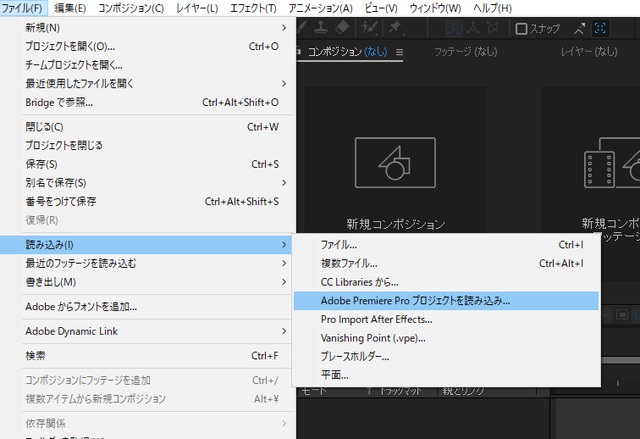Choose Vanishing Point (.vpe)... entry
This screenshot has width=640, height=439.
(x=446, y=338)
